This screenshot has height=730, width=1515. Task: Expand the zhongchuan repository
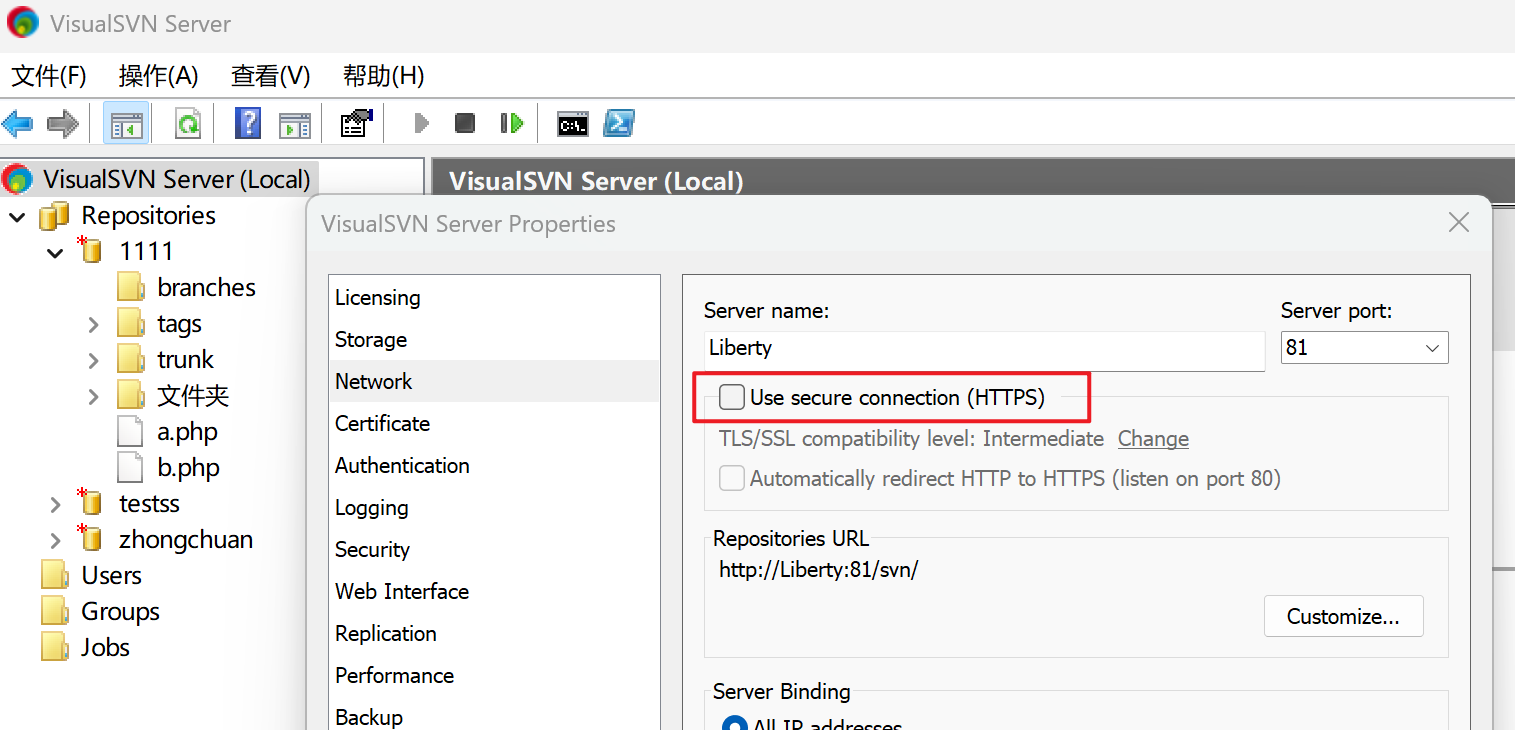[56, 540]
